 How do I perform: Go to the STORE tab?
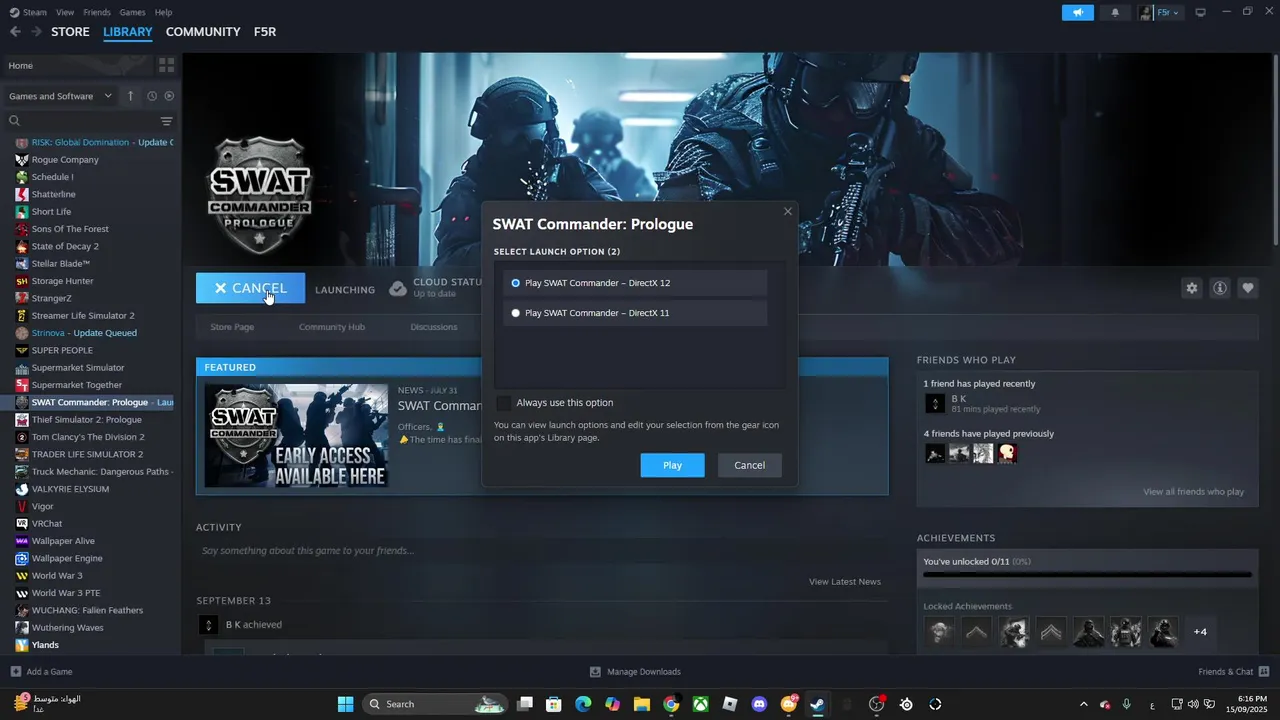(x=70, y=32)
